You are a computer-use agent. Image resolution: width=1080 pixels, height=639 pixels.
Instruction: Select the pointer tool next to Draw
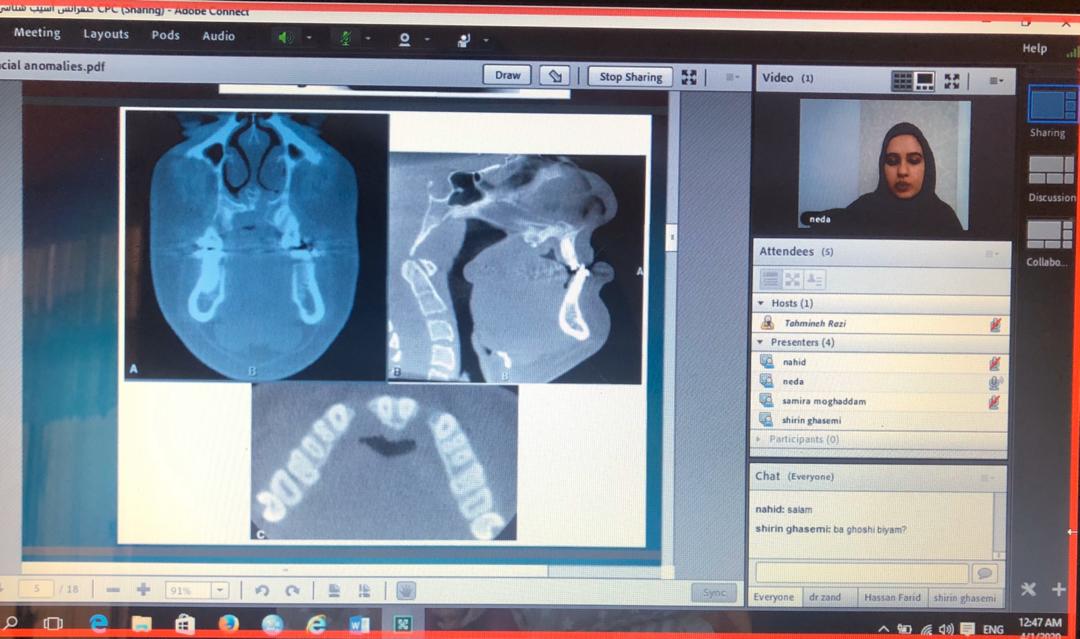pos(554,76)
